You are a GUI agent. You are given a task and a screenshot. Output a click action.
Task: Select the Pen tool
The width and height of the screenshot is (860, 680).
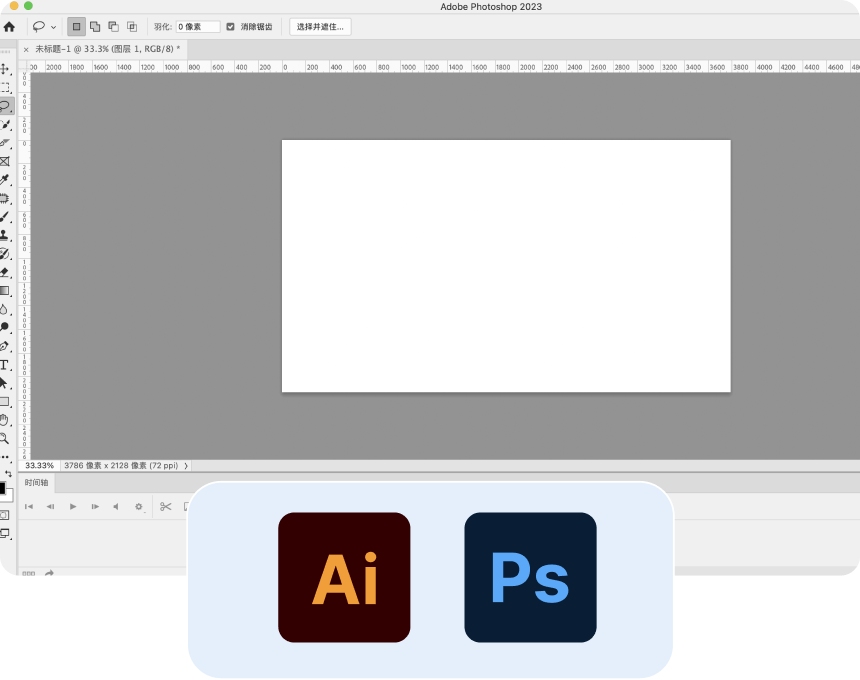coord(5,346)
